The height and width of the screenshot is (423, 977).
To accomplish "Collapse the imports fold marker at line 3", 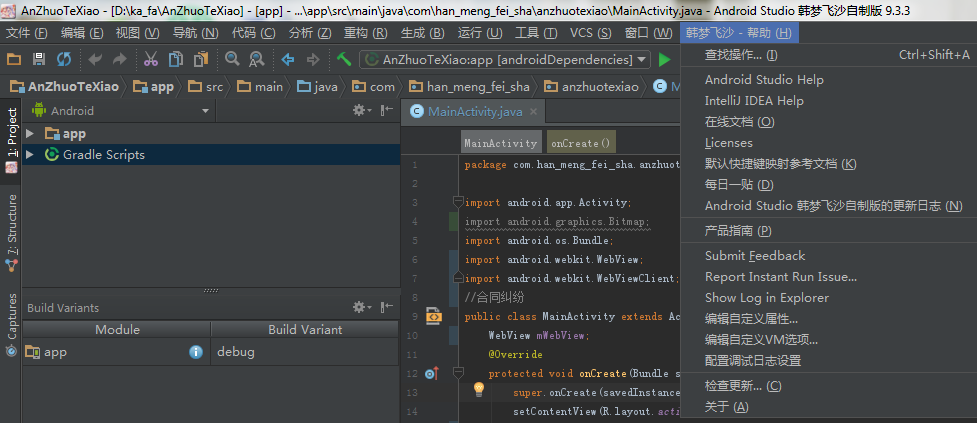I will 458,202.
